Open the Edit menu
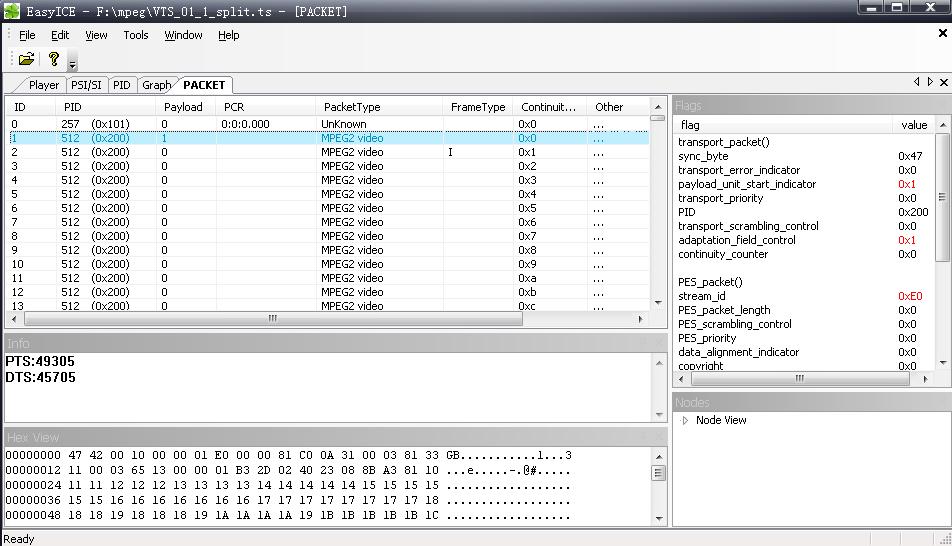 pos(60,35)
